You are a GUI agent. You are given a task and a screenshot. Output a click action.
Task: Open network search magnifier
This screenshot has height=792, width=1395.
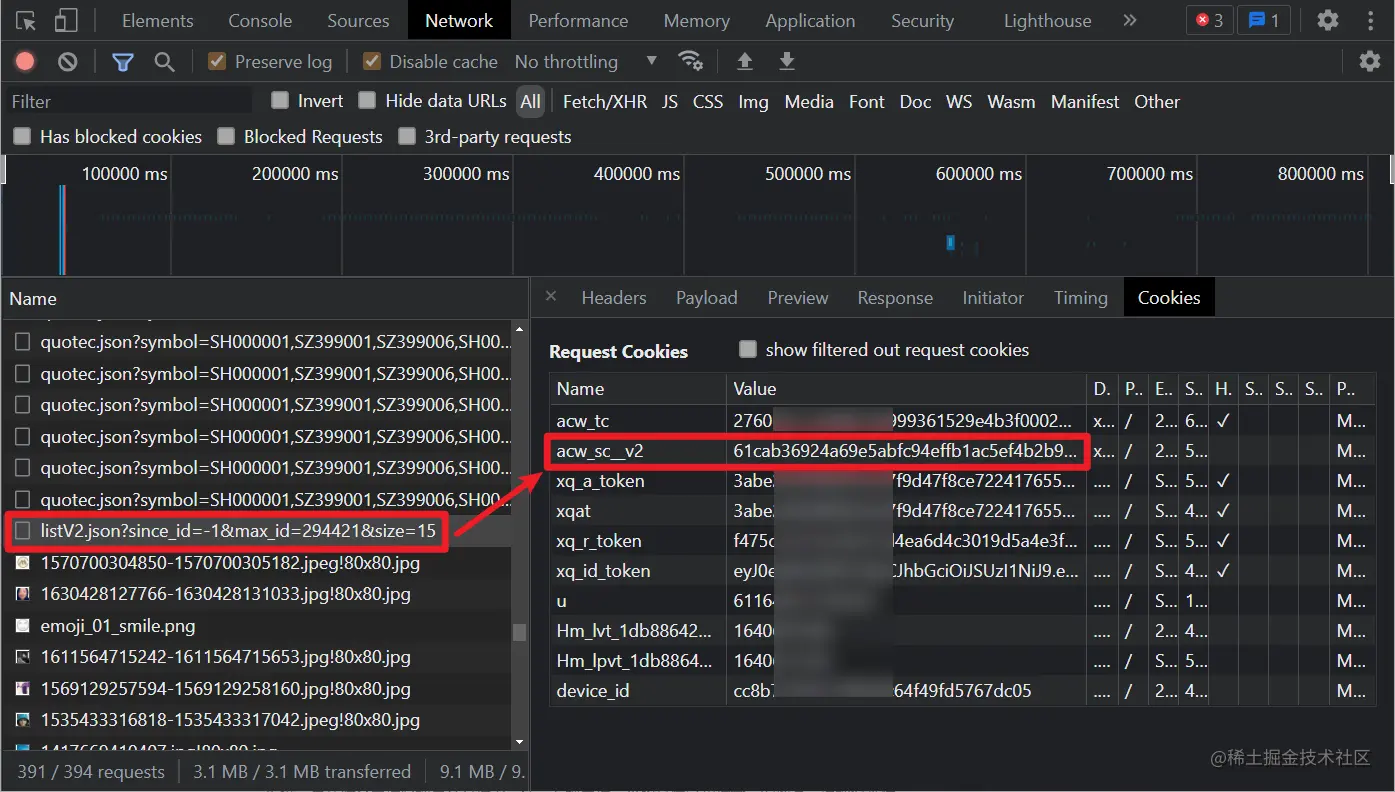[x=164, y=62]
